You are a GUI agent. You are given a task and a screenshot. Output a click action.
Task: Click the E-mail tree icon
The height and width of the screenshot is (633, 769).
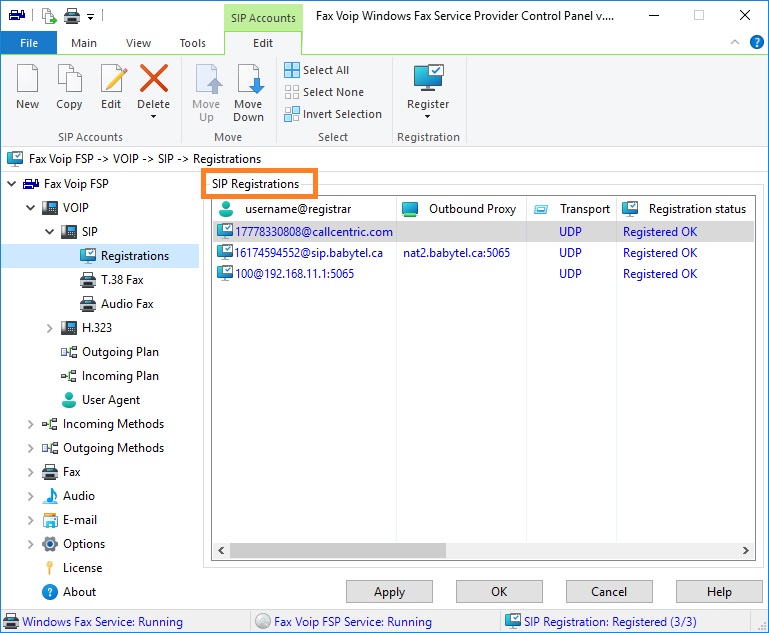(50, 520)
